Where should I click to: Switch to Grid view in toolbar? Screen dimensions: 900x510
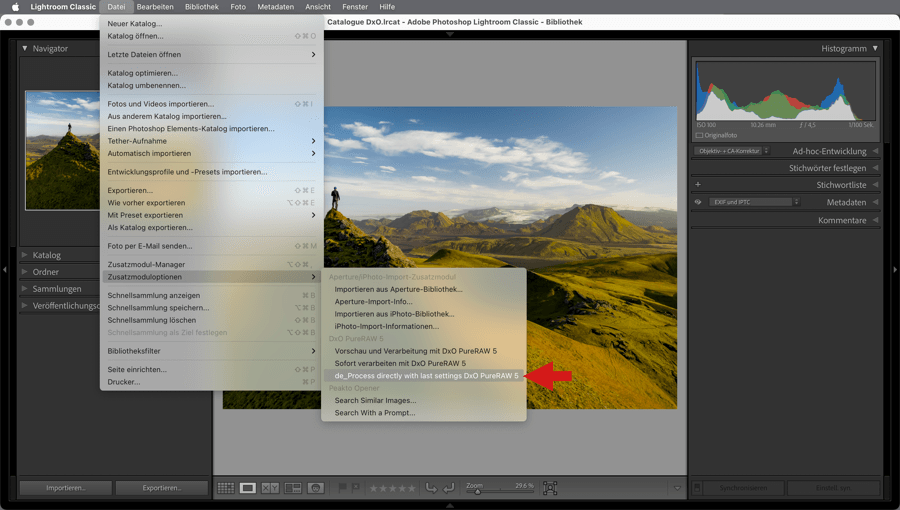(x=226, y=488)
